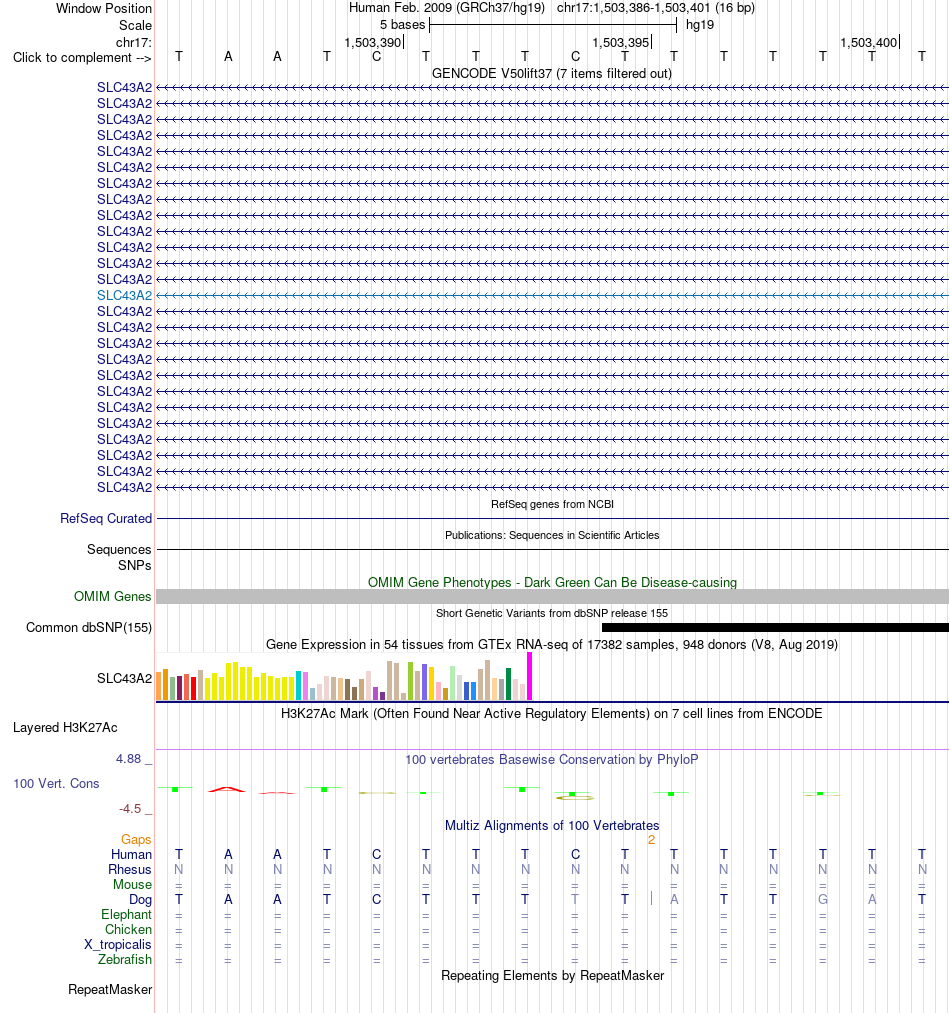Image resolution: width=950 pixels, height=1013 pixels.
Task: Select the 'X_tropicalis' alignment row label
Action: (x=118, y=944)
